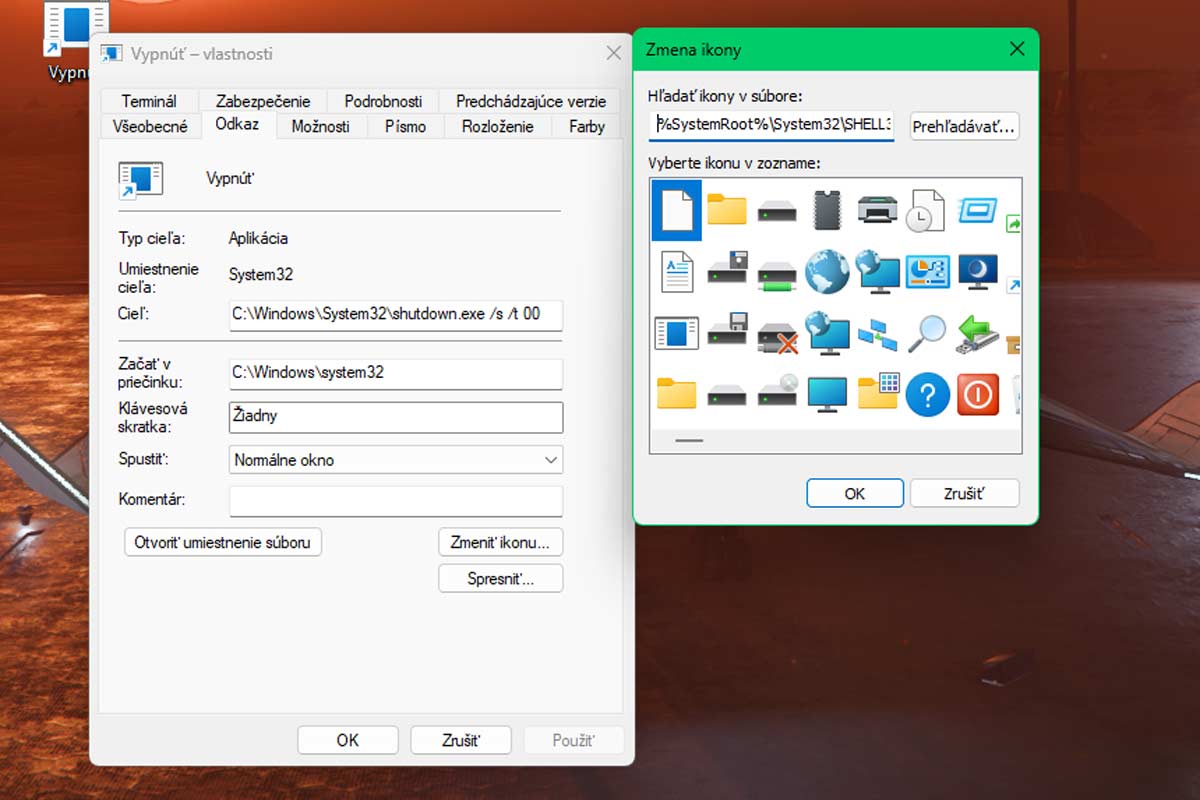Choose the blue question mark help icon
This screenshot has width=1200, height=800.
[x=927, y=396]
